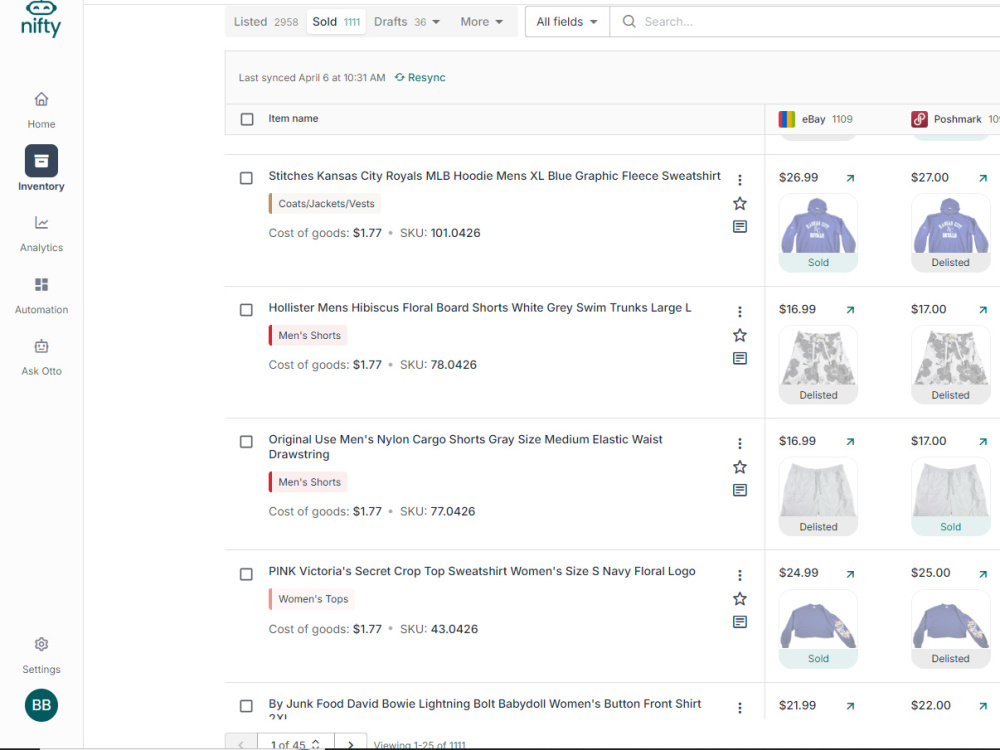The height and width of the screenshot is (750, 1000).
Task: Select all items checkbox in header
Action: click(247, 119)
